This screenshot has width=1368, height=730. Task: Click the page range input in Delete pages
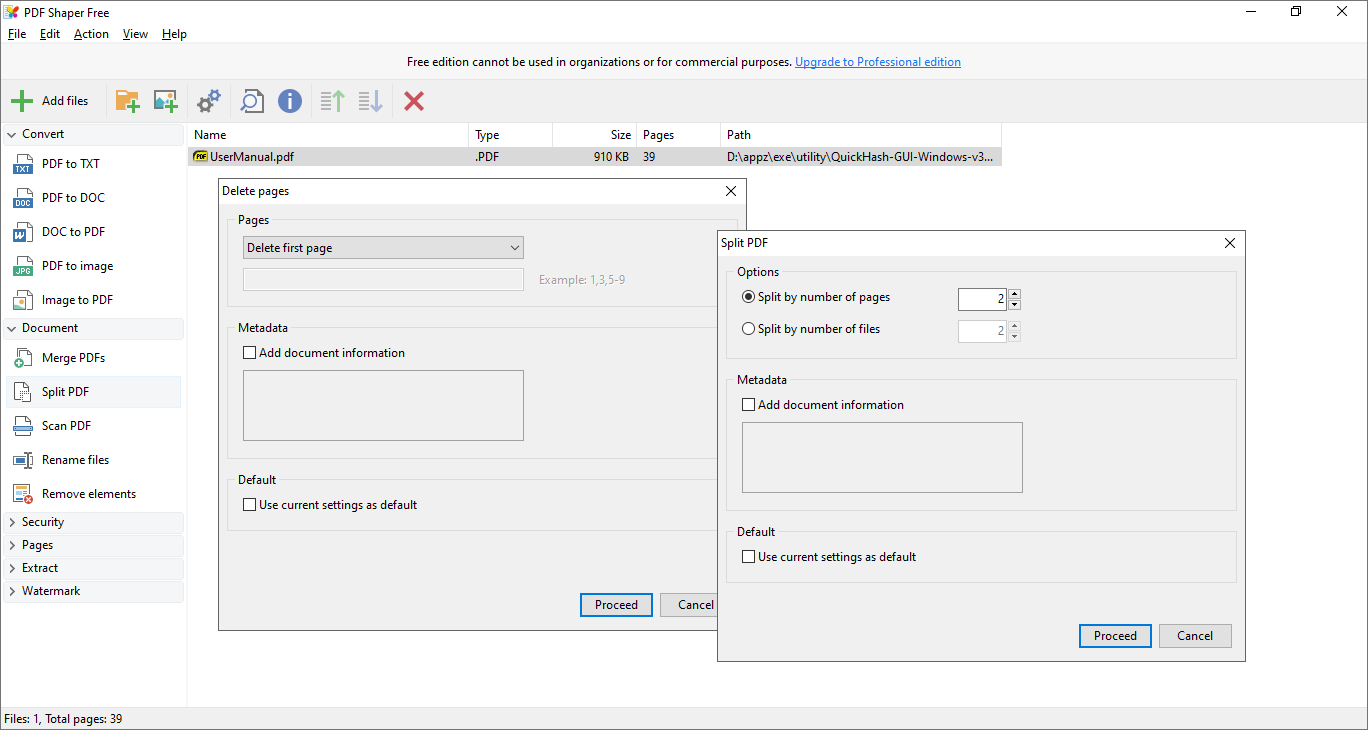click(383, 280)
